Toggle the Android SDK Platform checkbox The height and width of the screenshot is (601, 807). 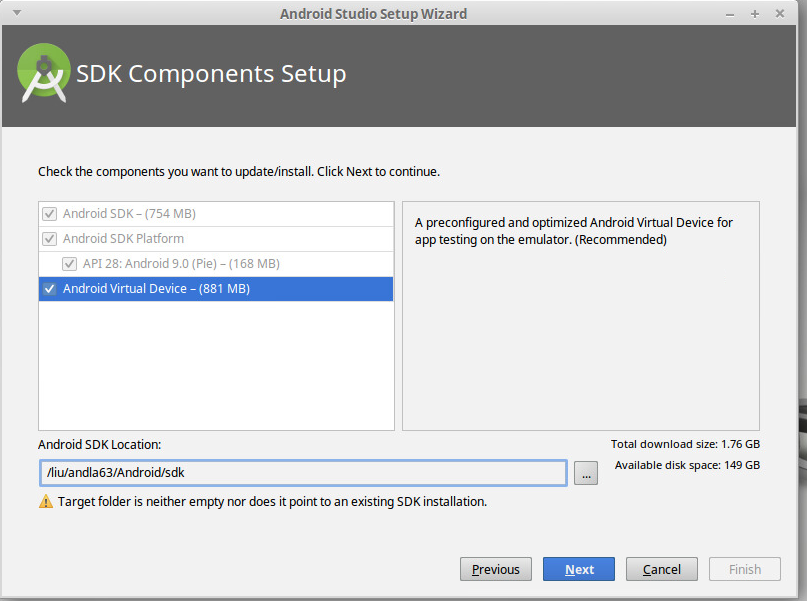pyautogui.click(x=49, y=239)
